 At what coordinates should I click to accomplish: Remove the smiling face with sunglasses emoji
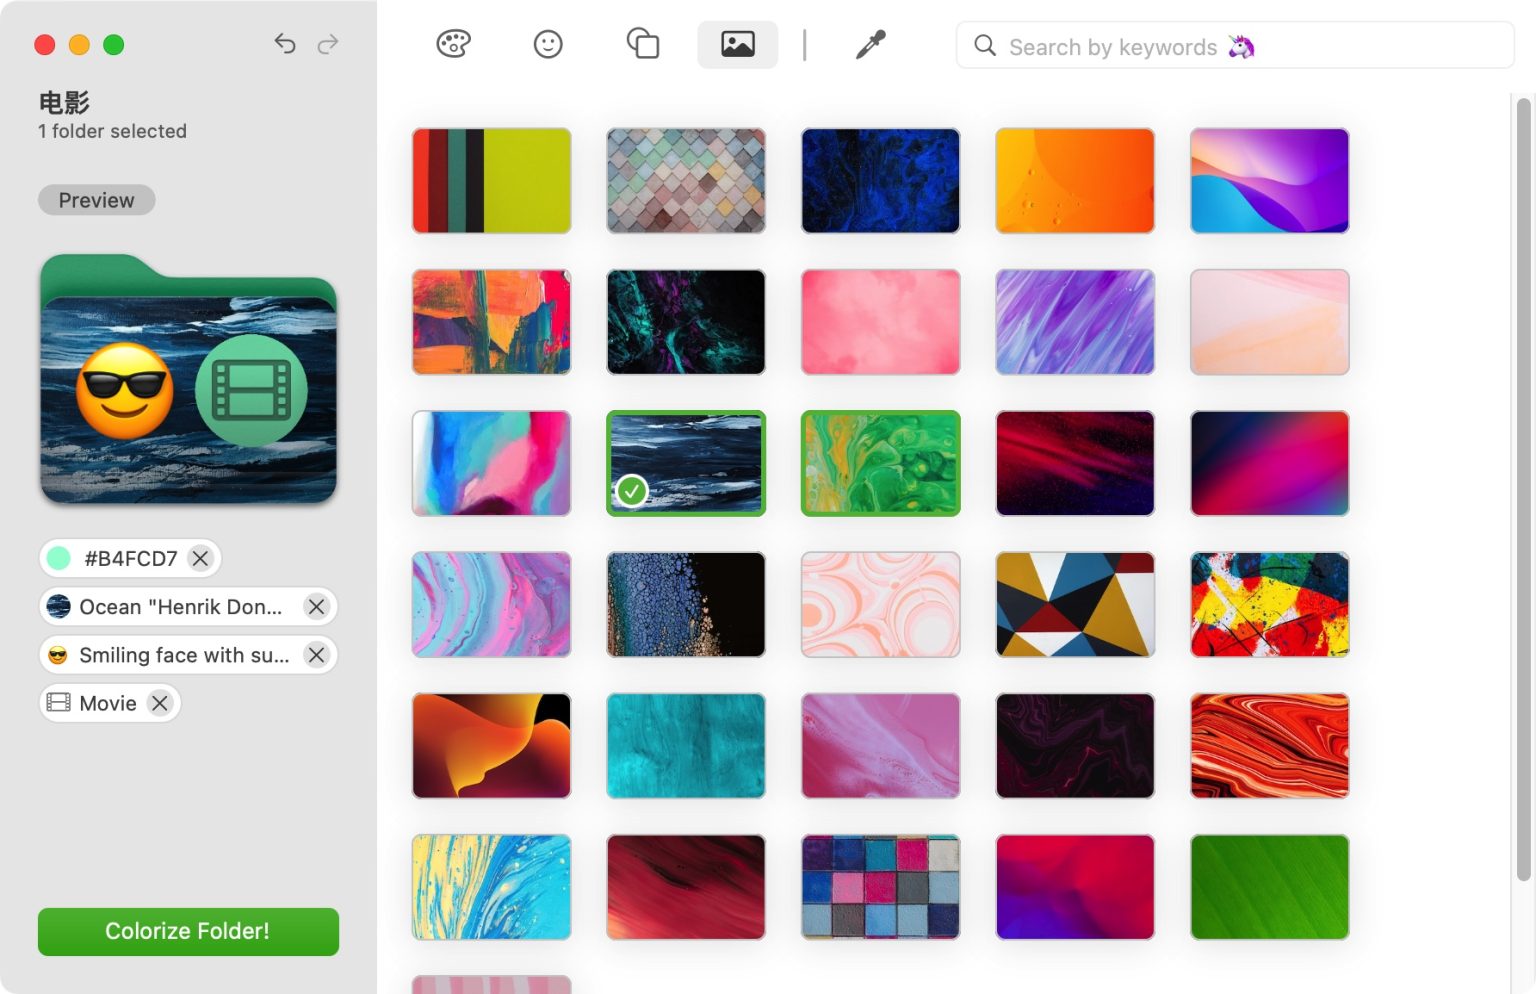(x=317, y=655)
